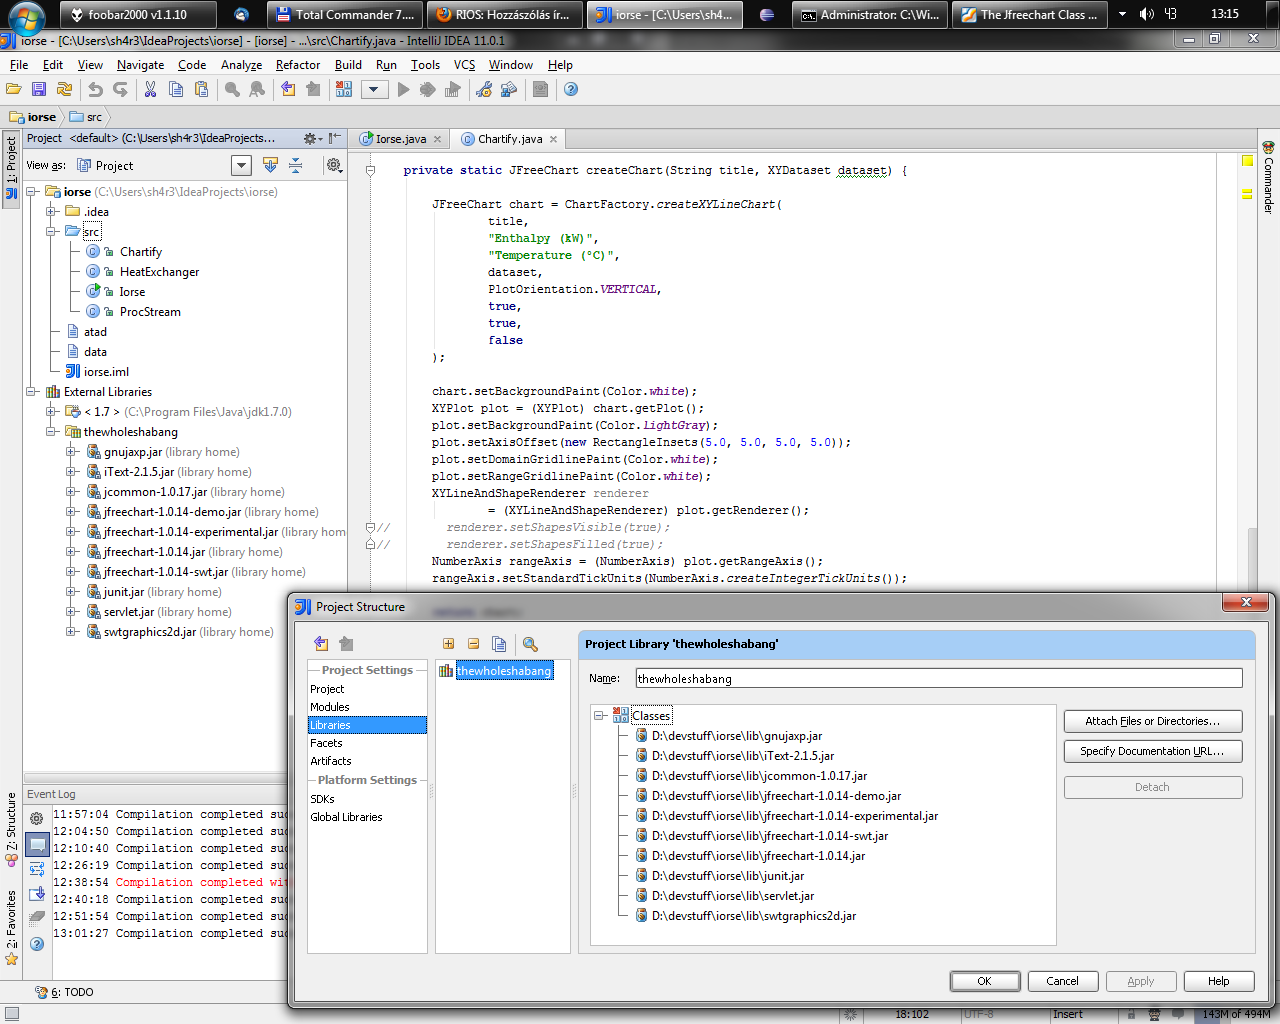Click the Open folder toolbar icon

(x=14, y=89)
